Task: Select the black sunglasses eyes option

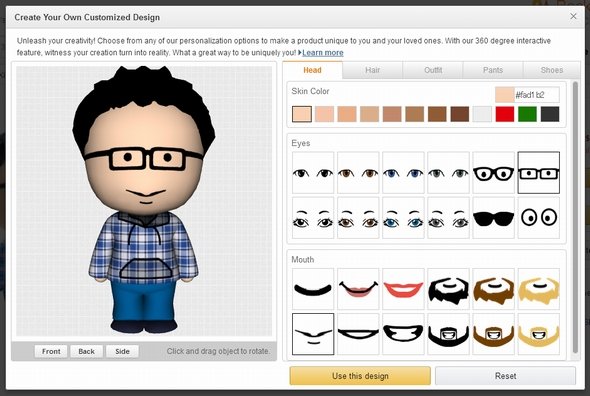Action: pyautogui.click(x=493, y=218)
